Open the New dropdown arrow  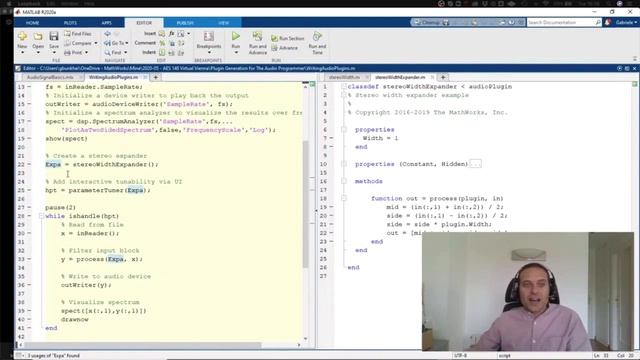click(x=22, y=53)
